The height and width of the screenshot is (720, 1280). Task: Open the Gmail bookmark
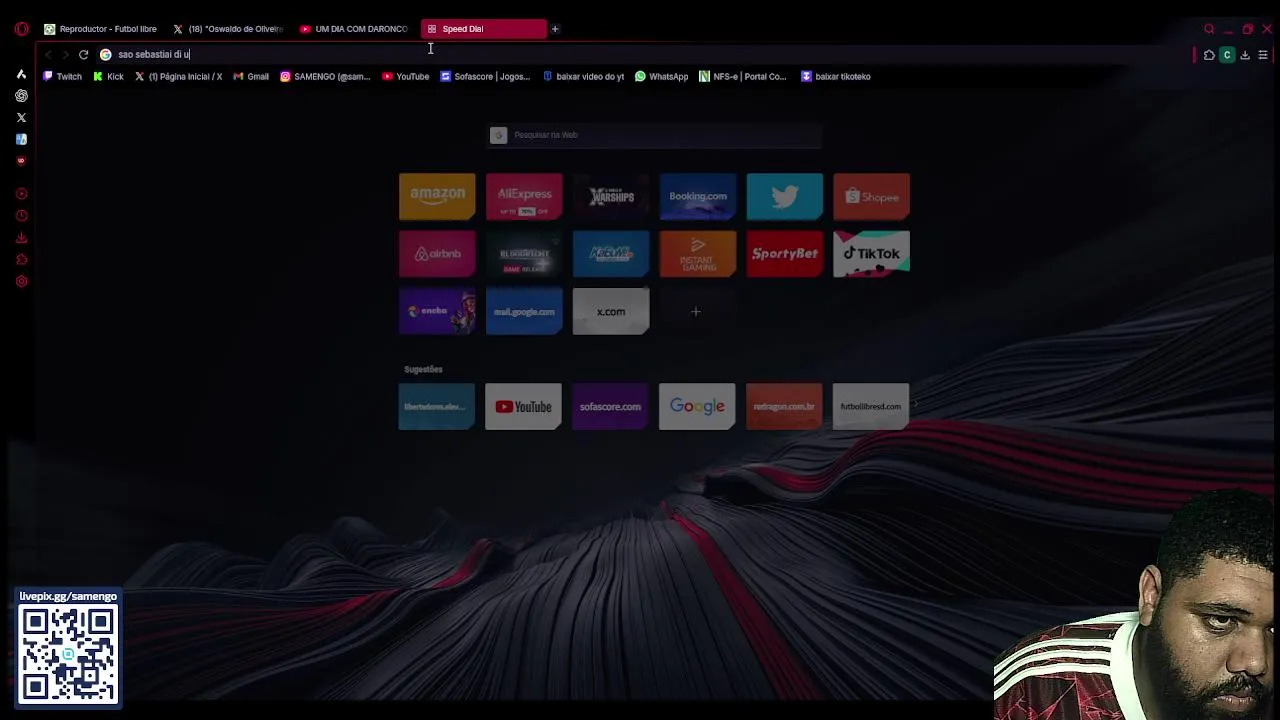click(x=251, y=76)
